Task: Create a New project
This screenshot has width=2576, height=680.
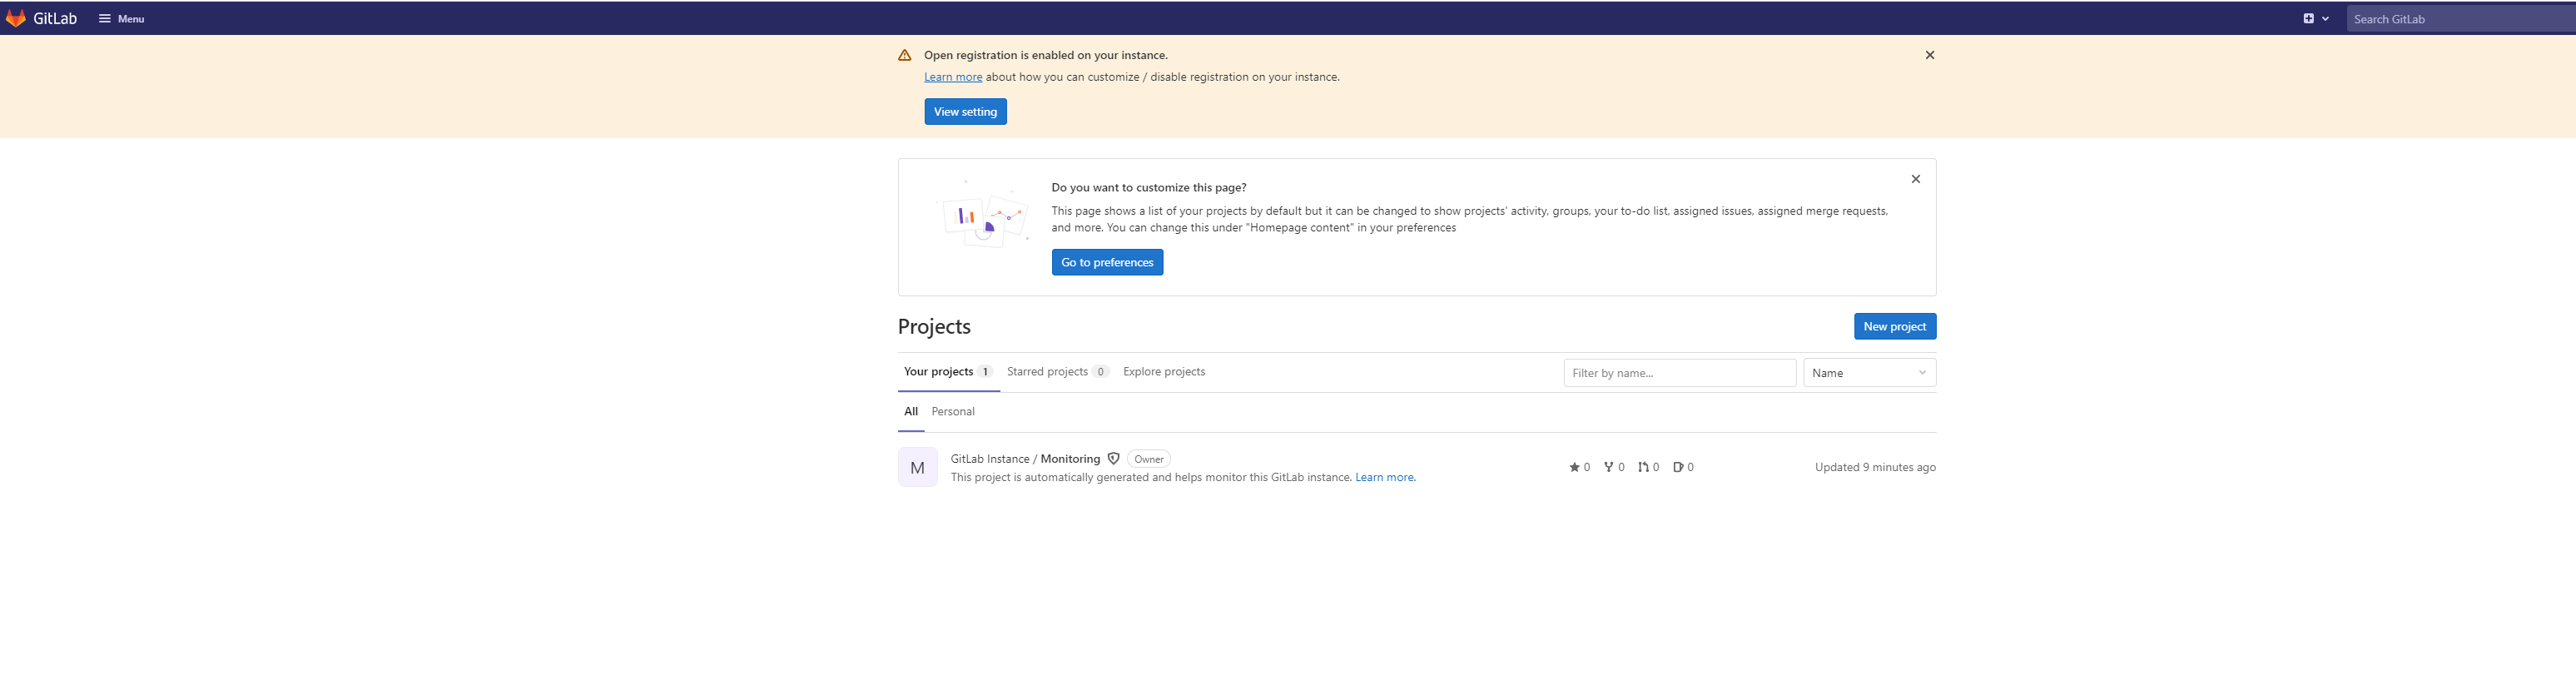Action: (x=1894, y=327)
